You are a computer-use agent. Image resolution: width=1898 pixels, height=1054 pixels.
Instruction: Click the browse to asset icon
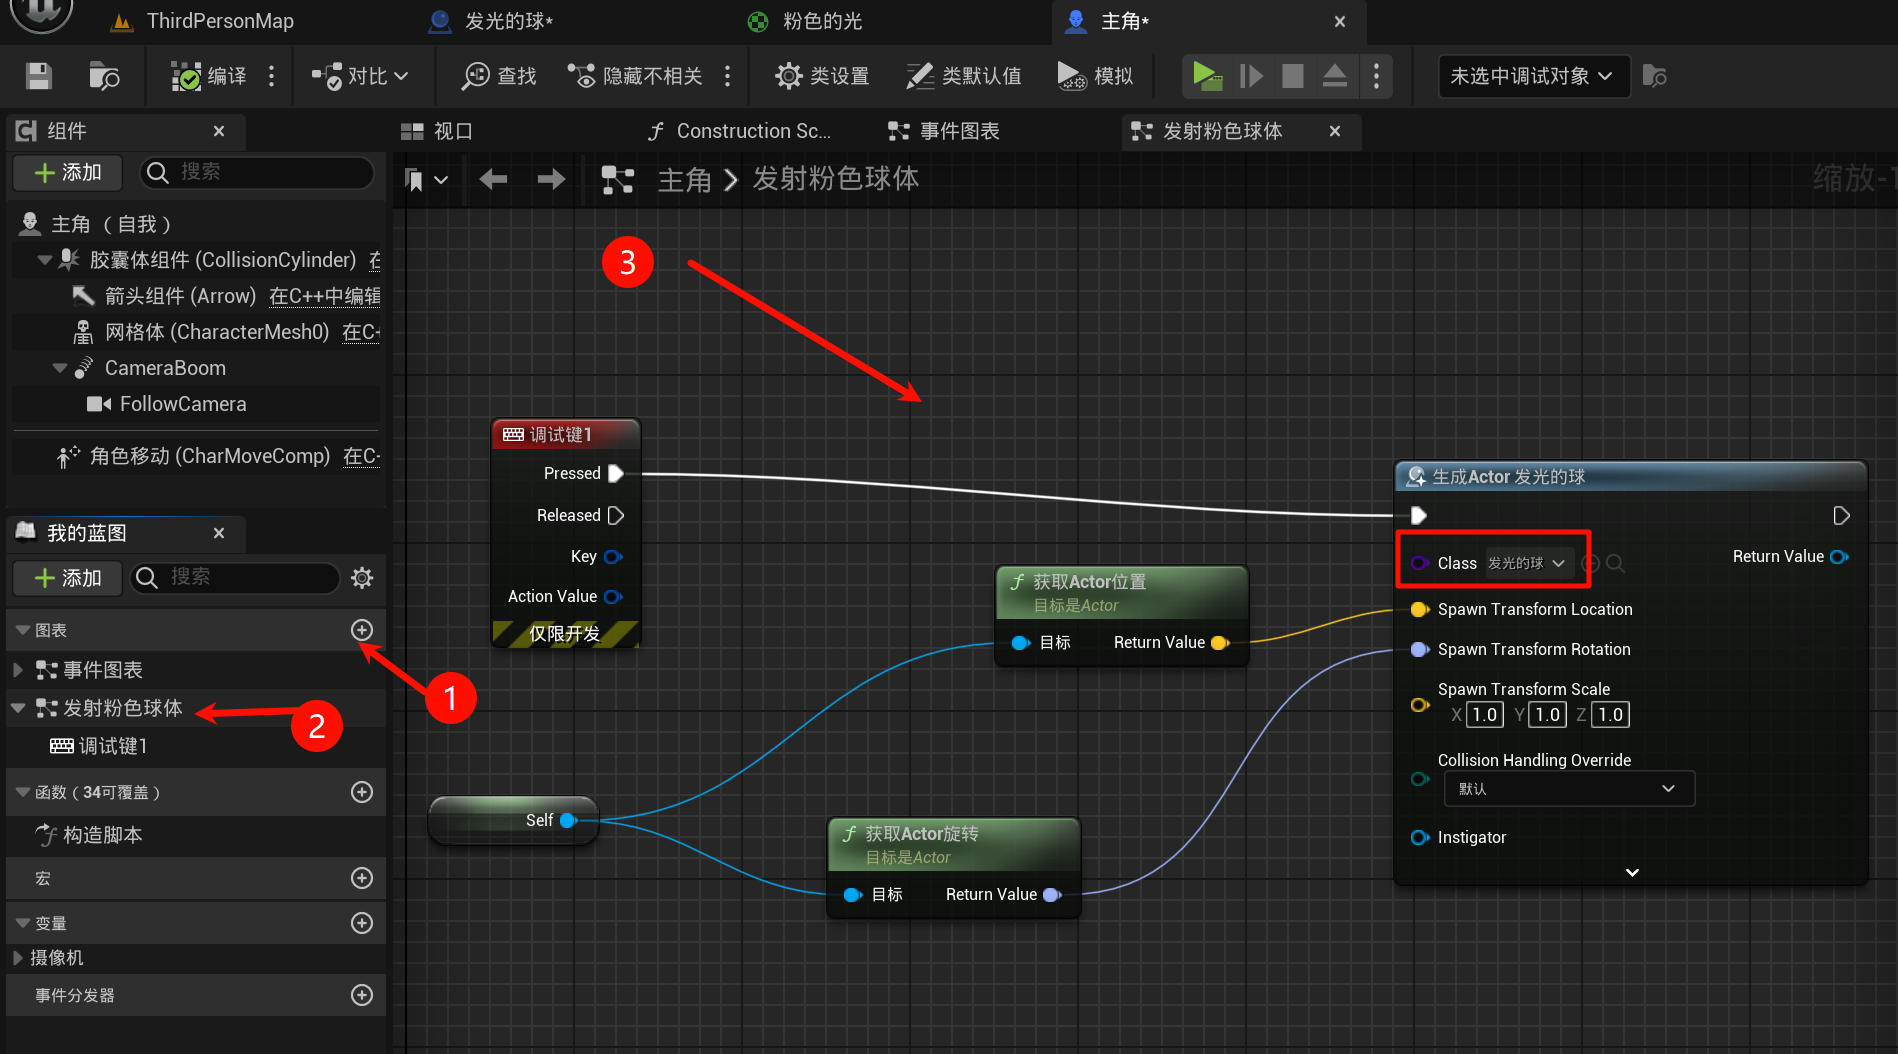pos(103,76)
